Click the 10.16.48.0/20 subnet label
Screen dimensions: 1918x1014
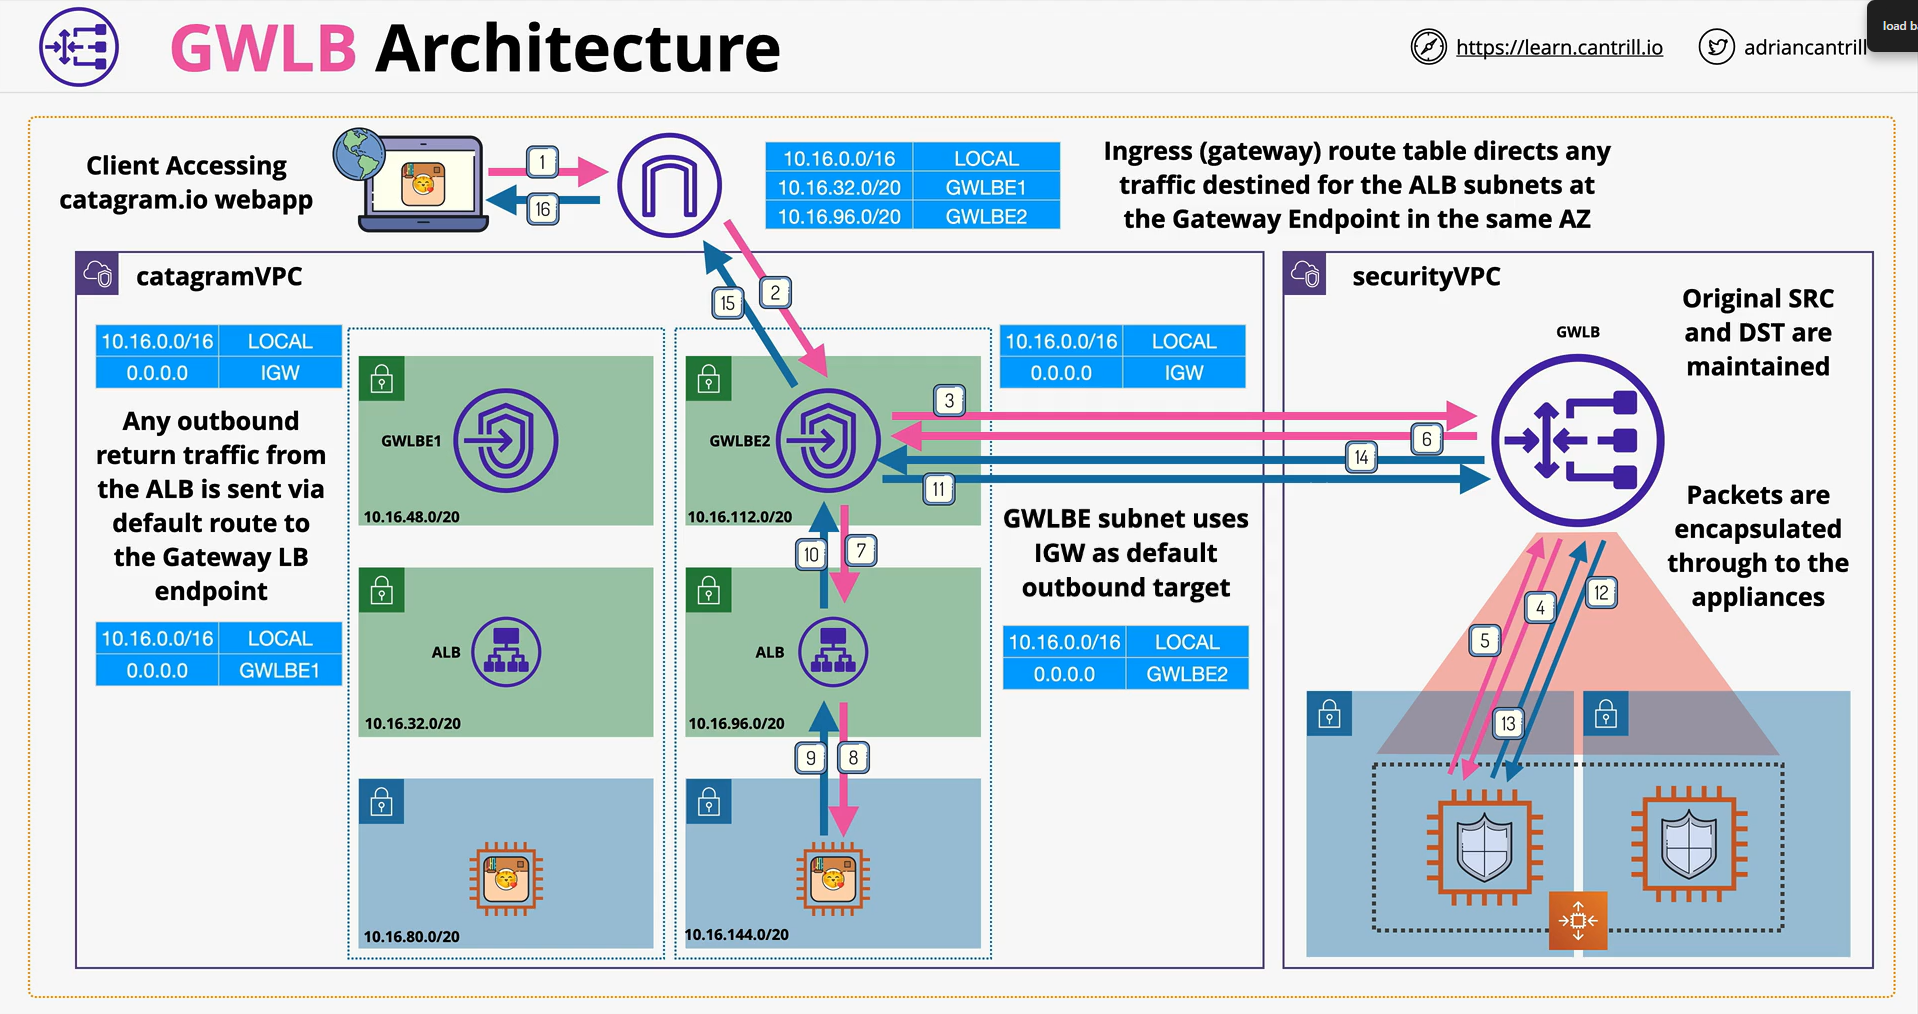pos(411,517)
